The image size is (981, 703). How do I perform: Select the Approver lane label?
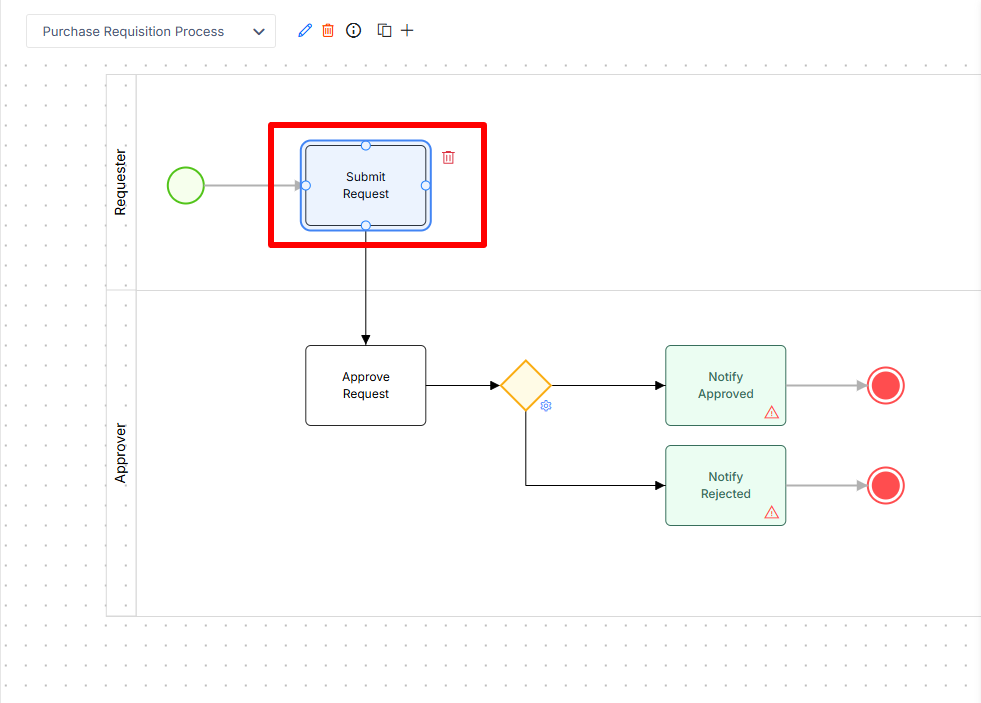point(121,453)
